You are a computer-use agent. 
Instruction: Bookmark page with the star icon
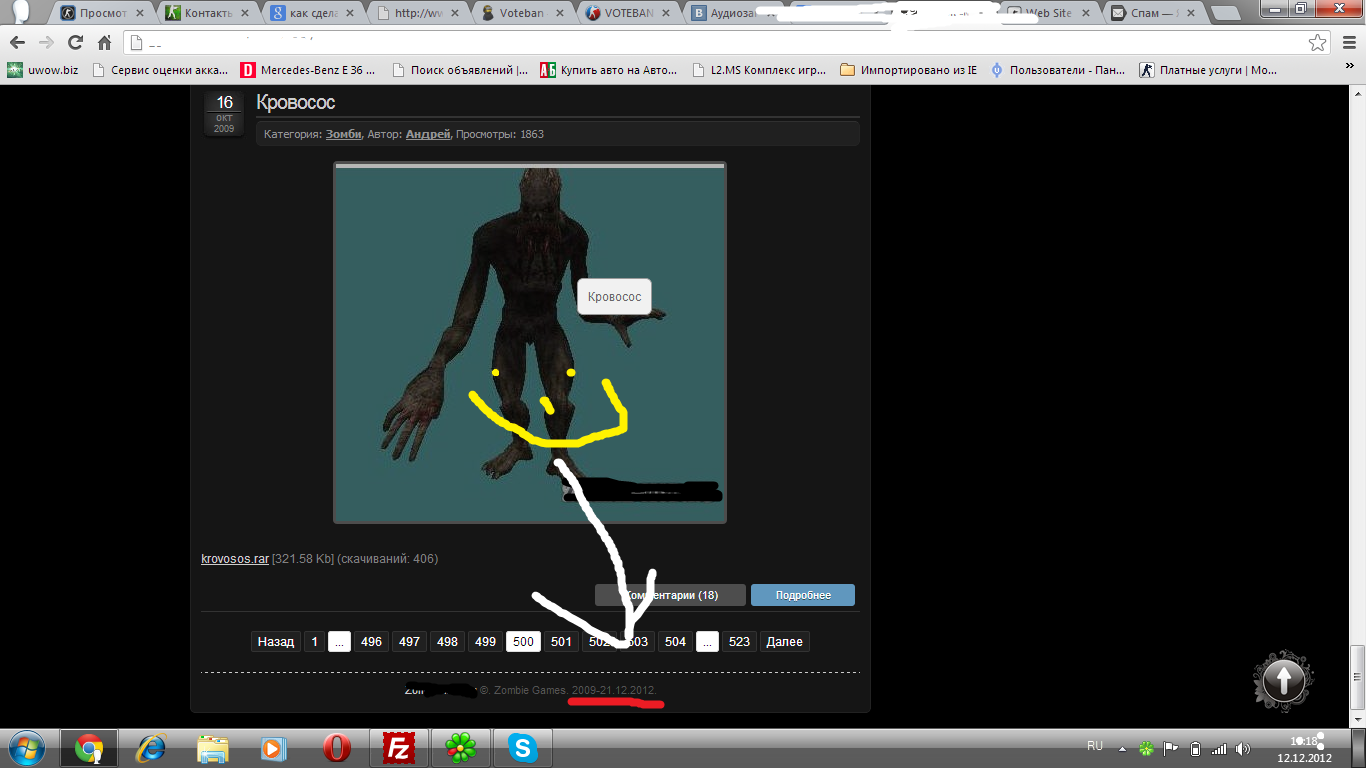[1318, 43]
